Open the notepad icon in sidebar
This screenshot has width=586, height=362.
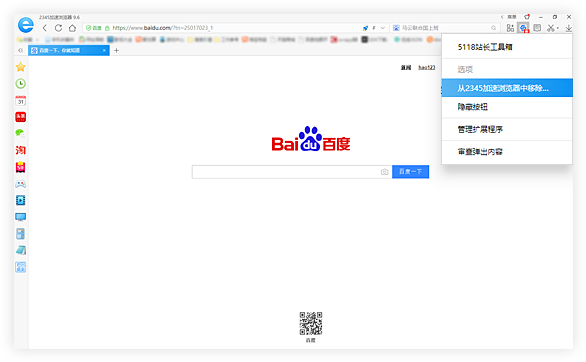coord(21,250)
